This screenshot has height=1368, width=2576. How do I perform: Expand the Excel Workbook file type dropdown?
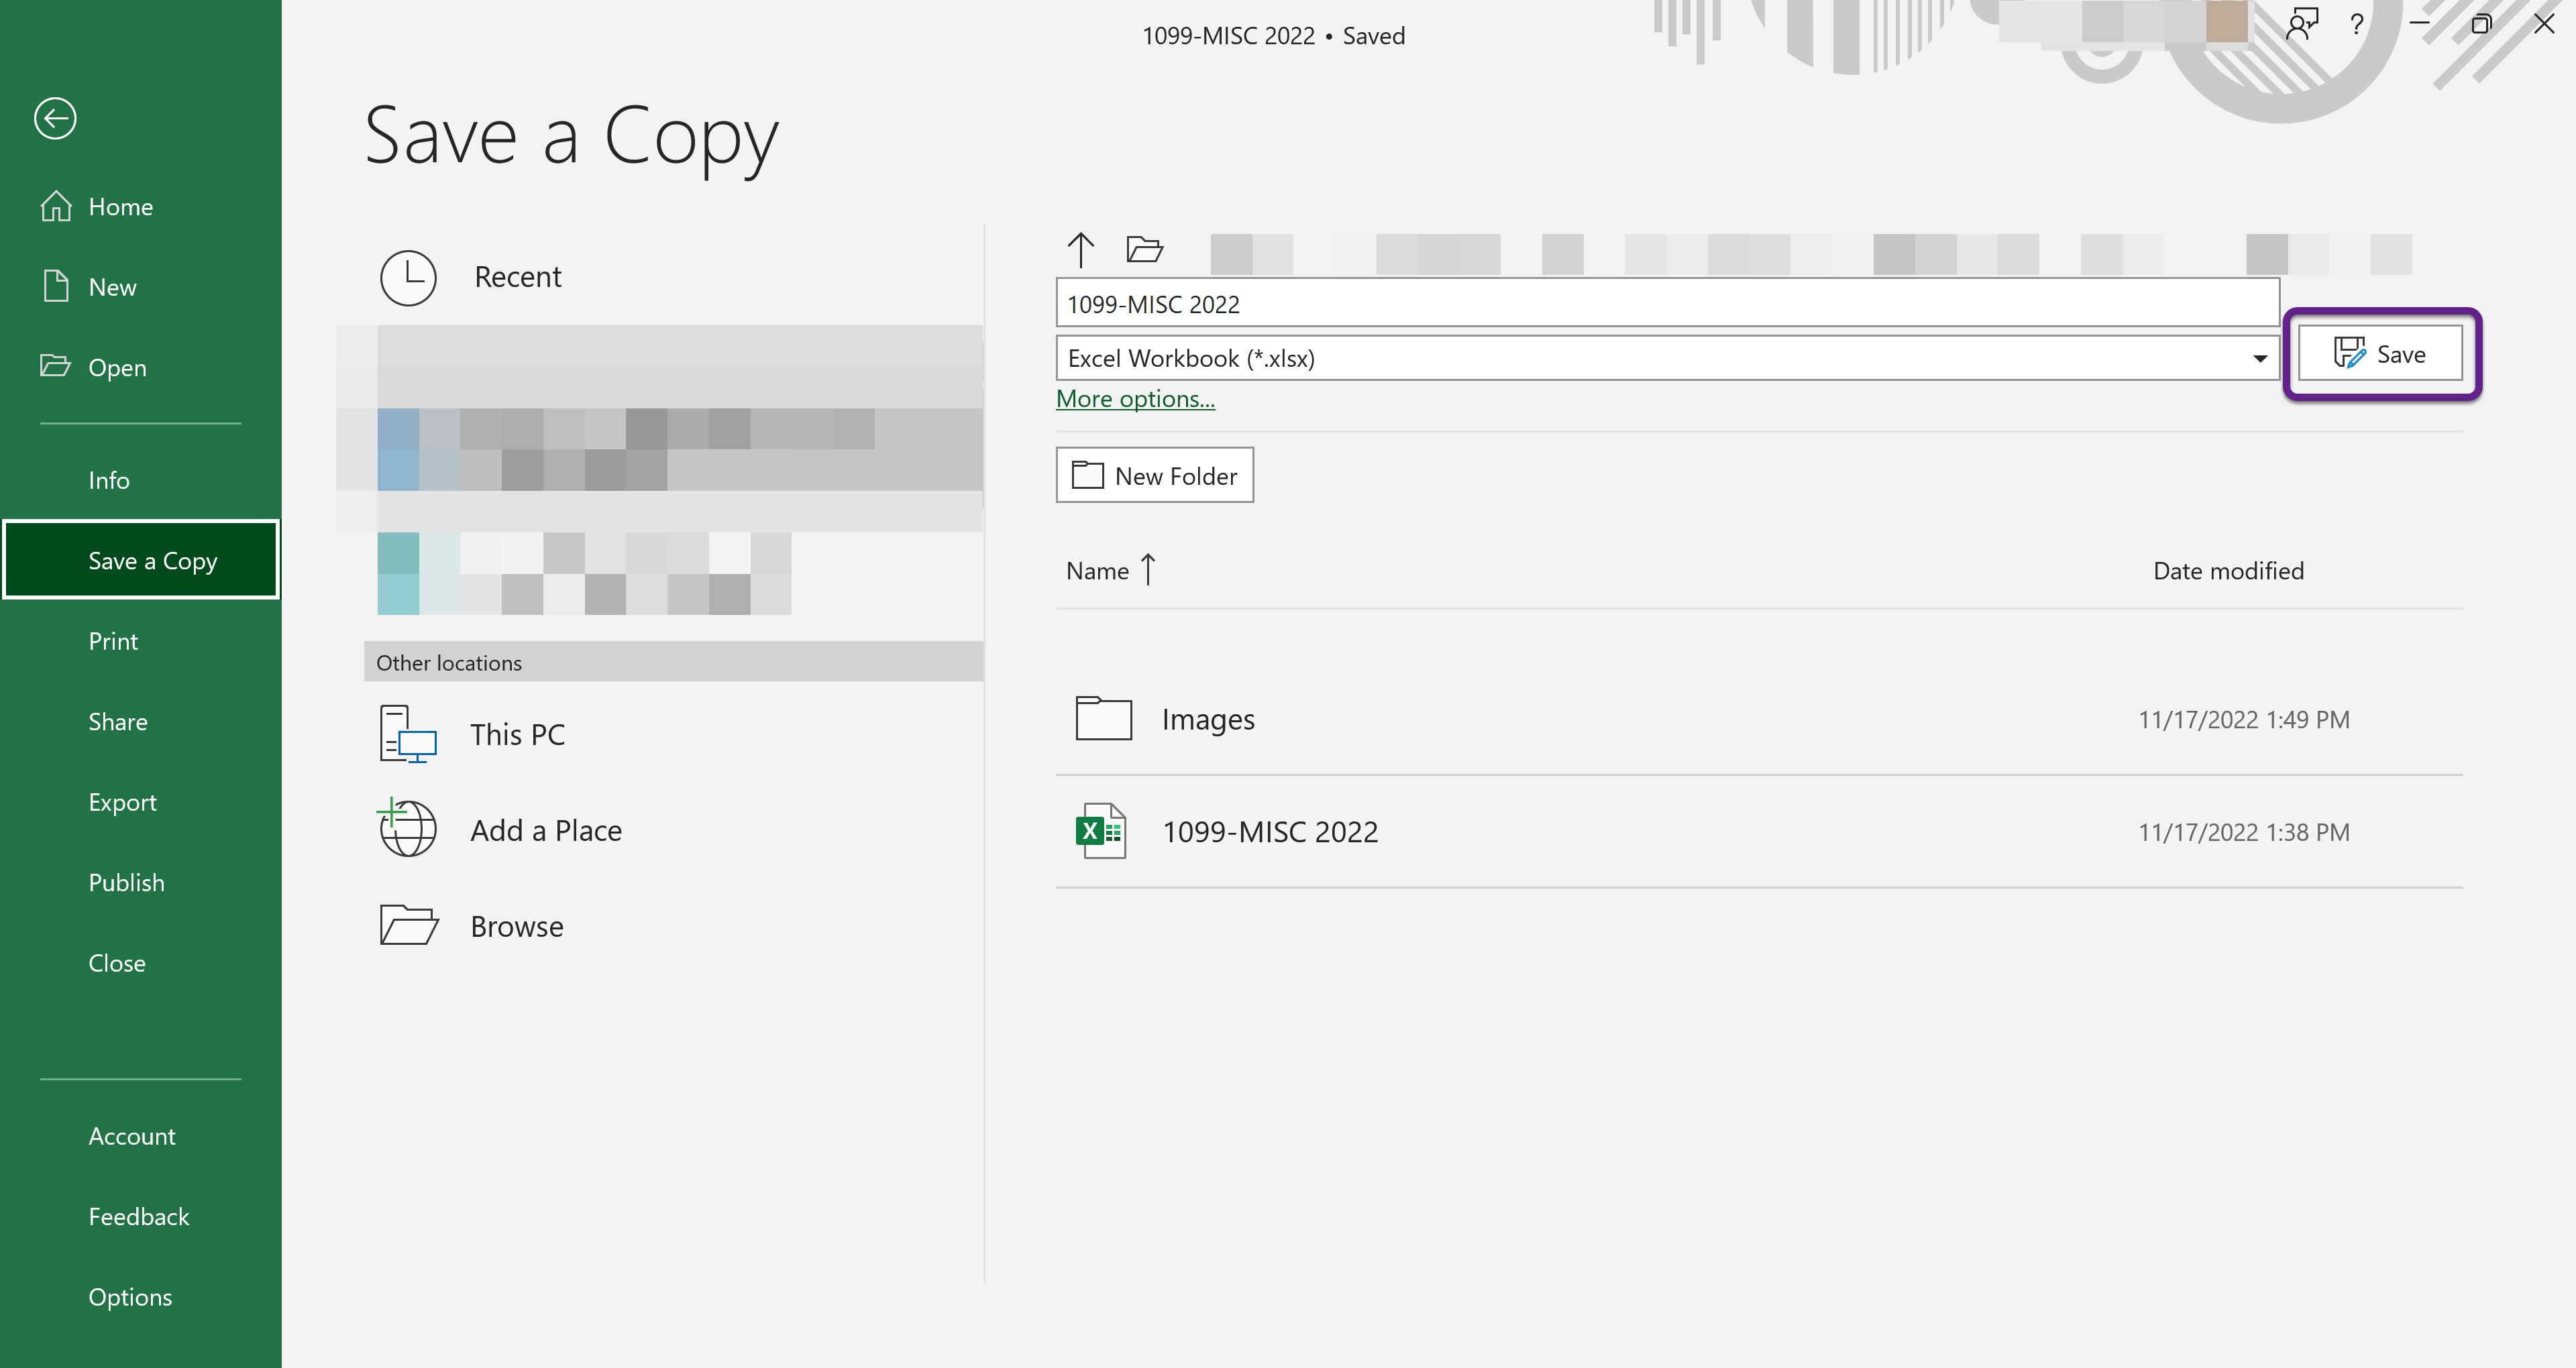(x=2259, y=358)
